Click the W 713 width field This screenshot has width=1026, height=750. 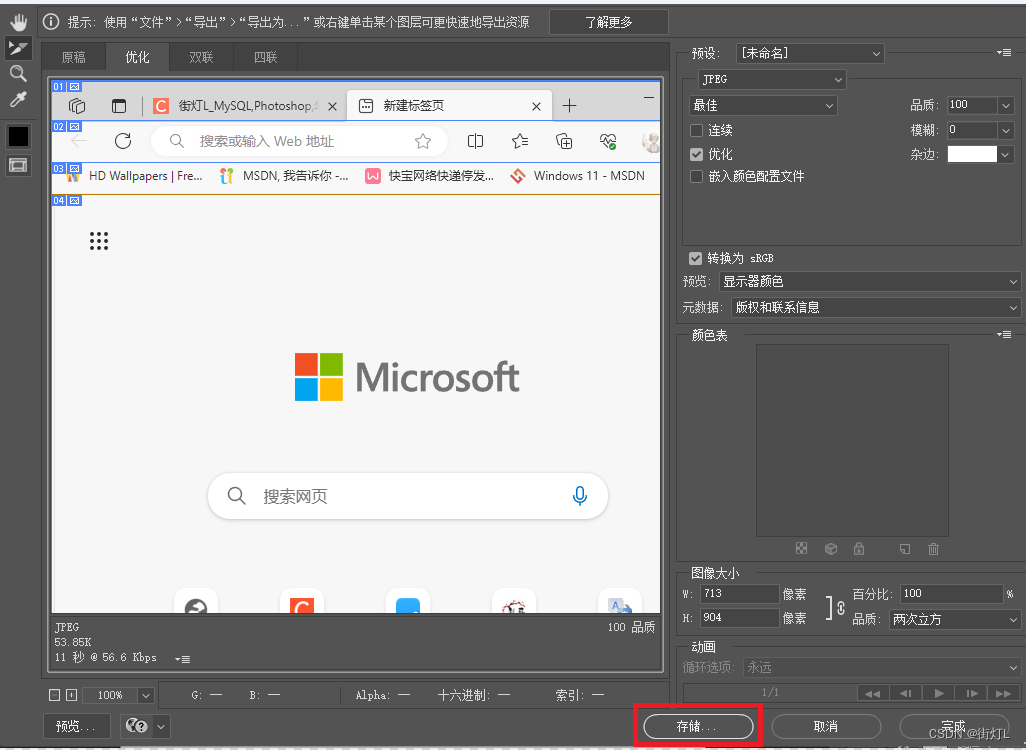click(739, 594)
